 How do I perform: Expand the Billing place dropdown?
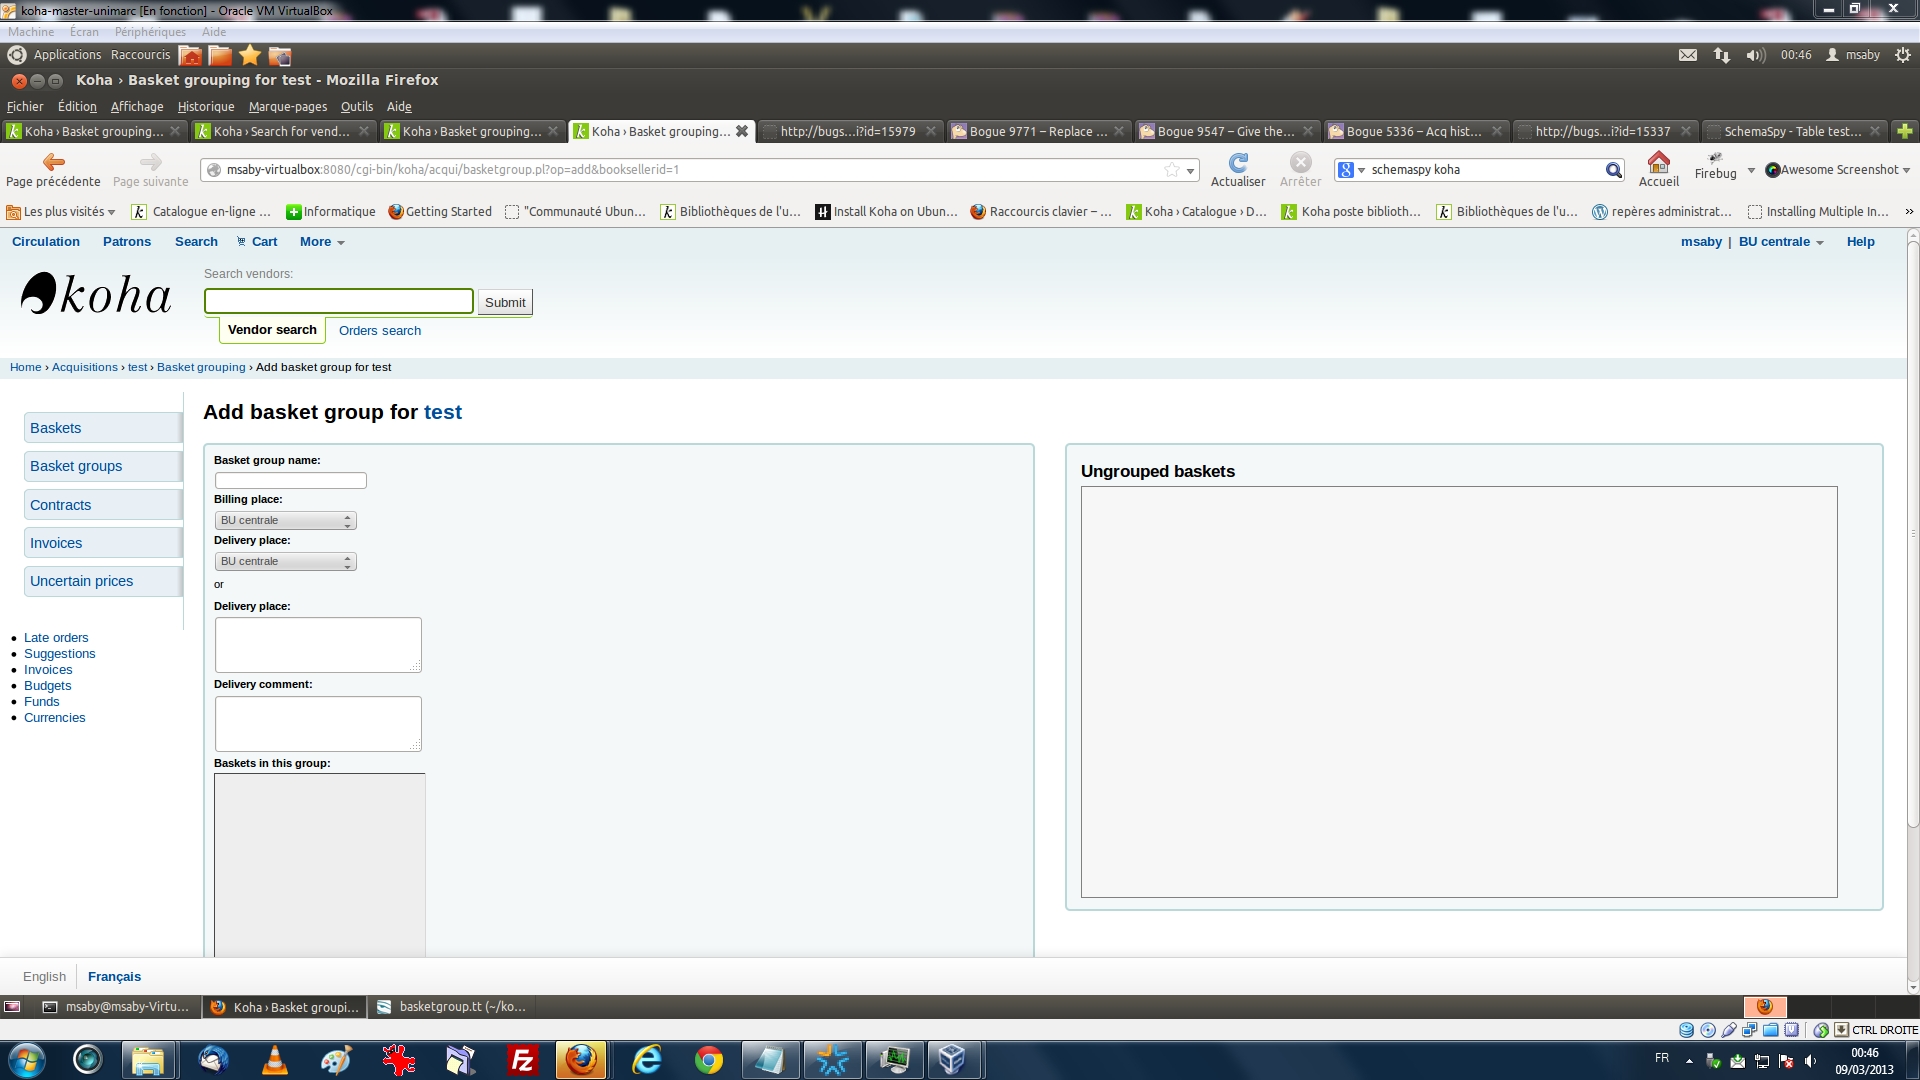(x=286, y=521)
